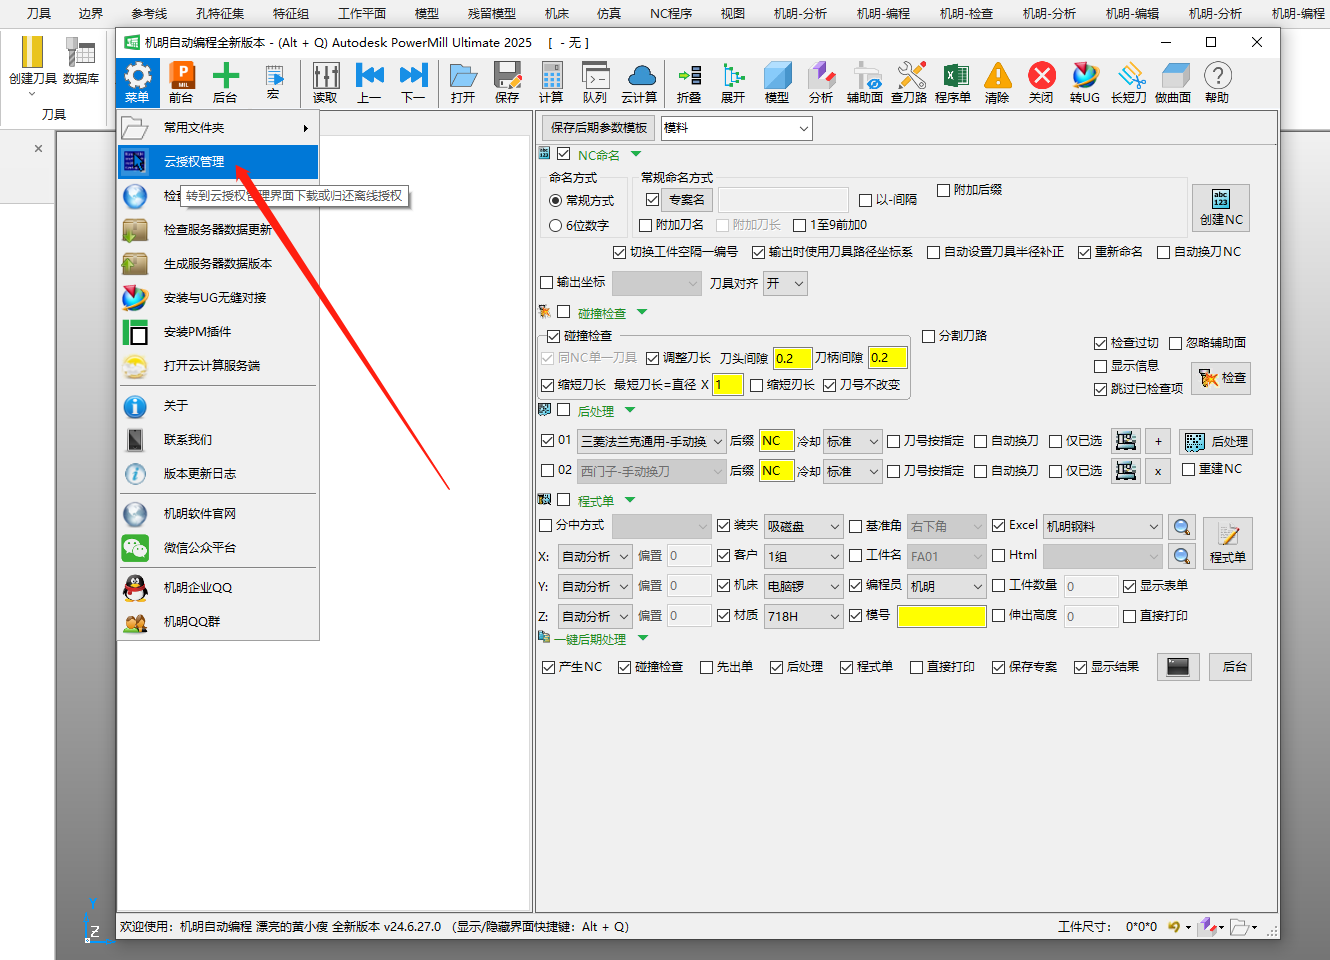The height and width of the screenshot is (960, 1330).
Task: Click the 保存后期参数模板 button
Action: click(599, 128)
